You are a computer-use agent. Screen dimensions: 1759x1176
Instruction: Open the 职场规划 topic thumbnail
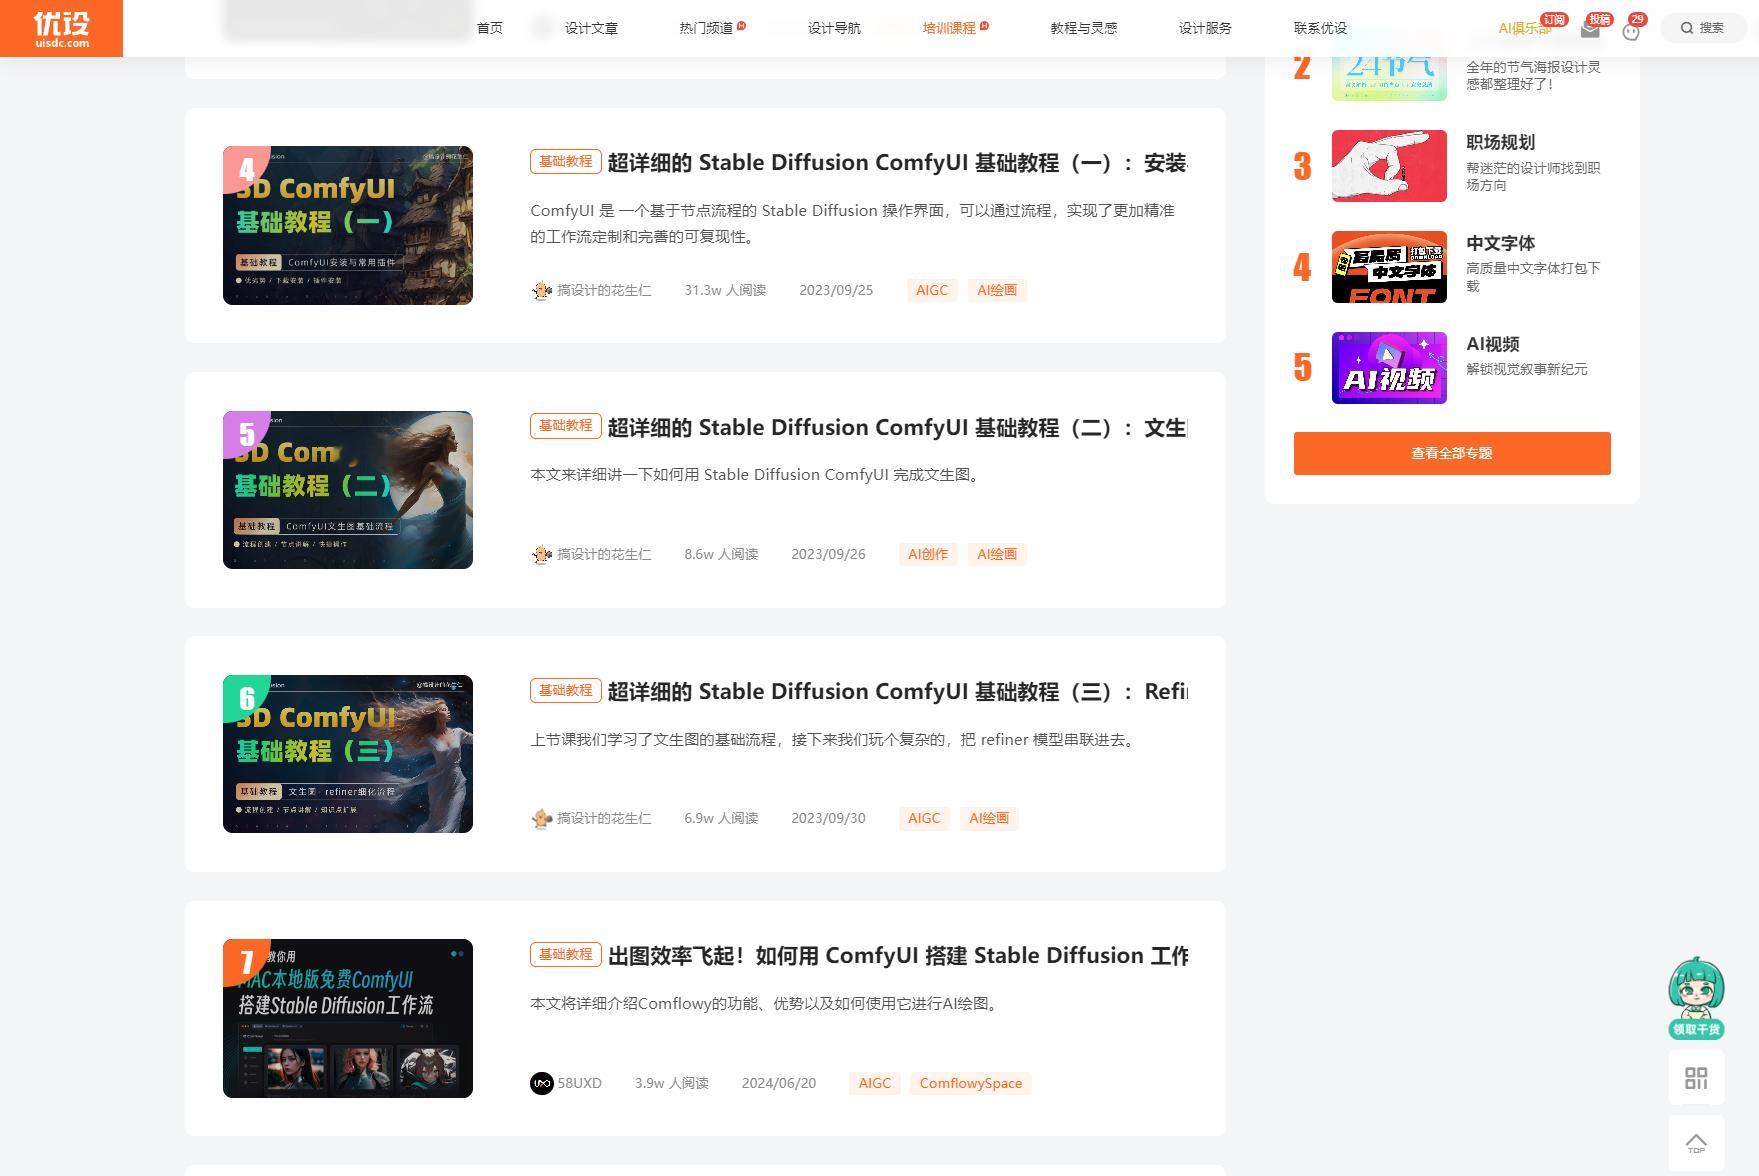(x=1389, y=166)
